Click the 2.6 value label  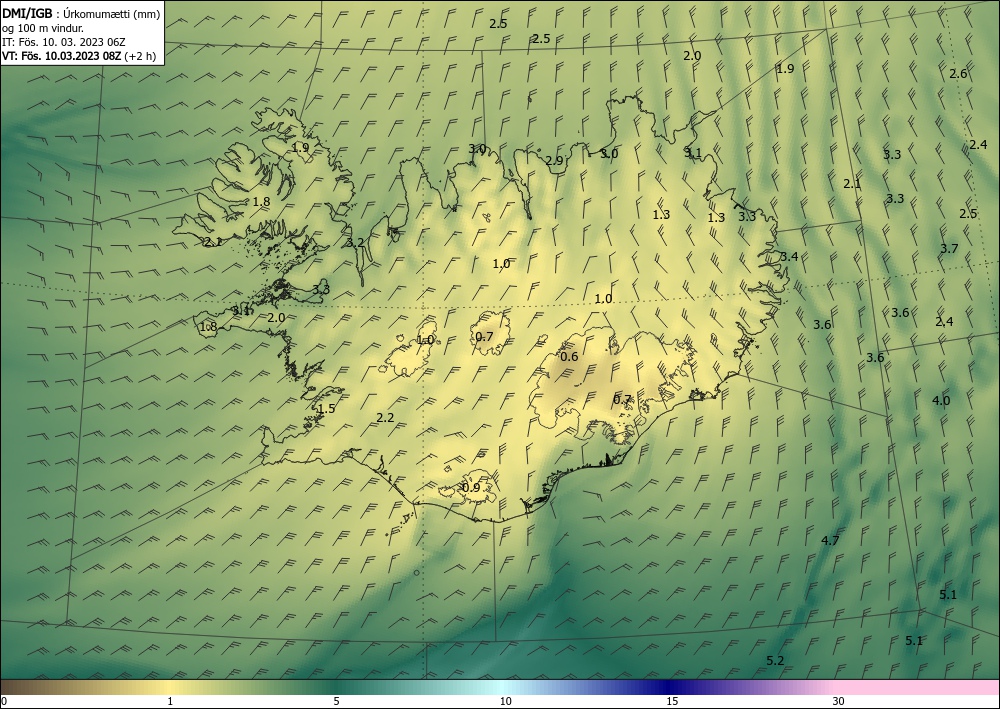[x=959, y=73]
